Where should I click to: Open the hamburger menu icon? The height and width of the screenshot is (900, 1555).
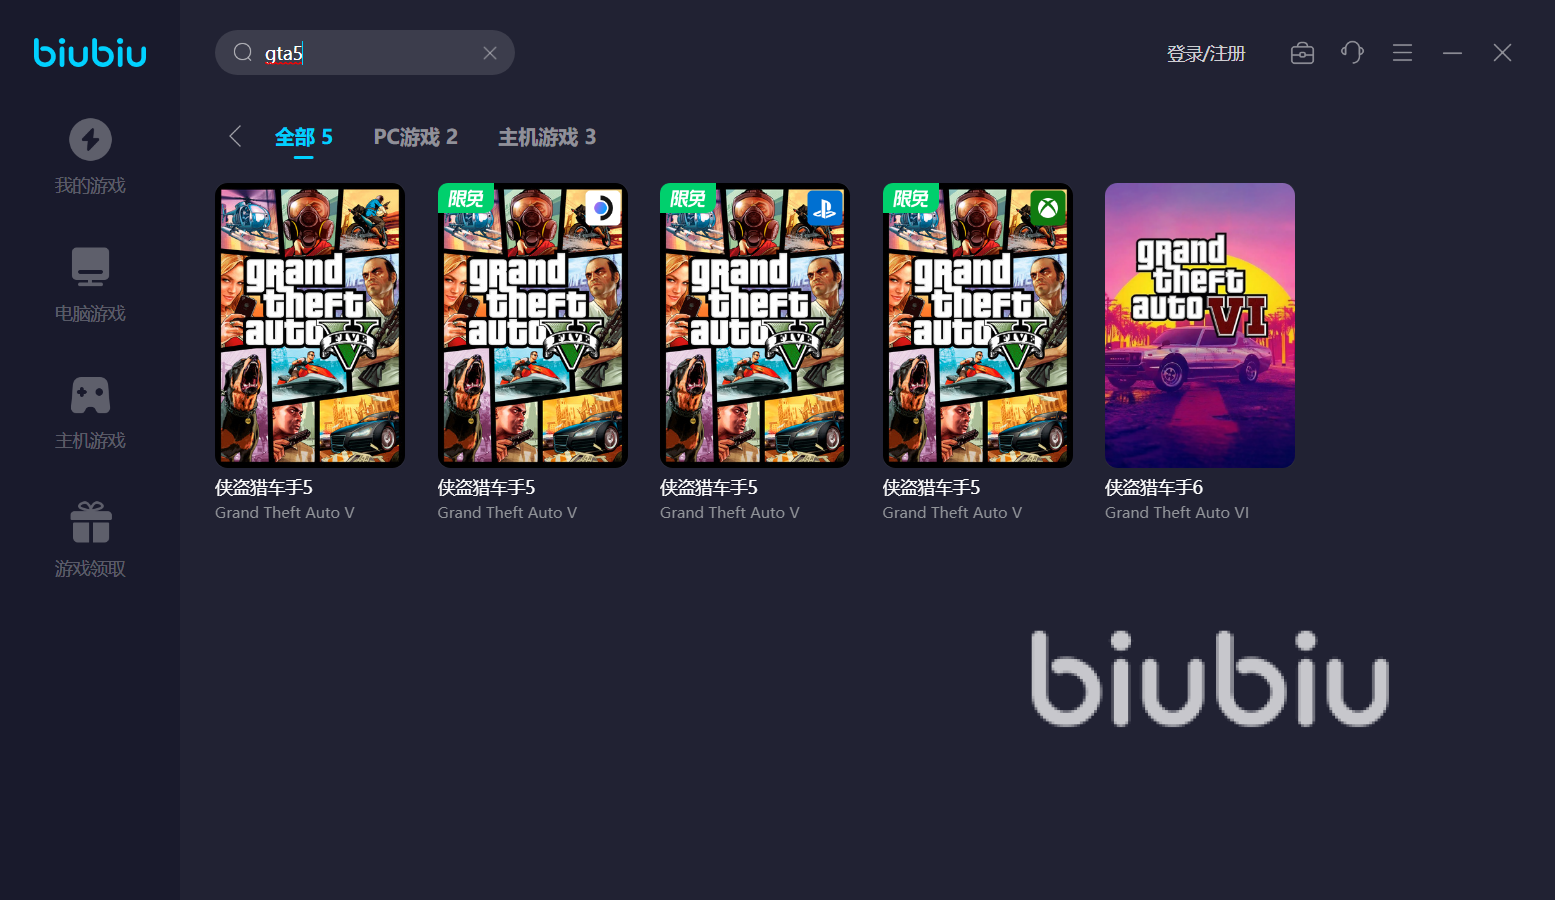1402,53
